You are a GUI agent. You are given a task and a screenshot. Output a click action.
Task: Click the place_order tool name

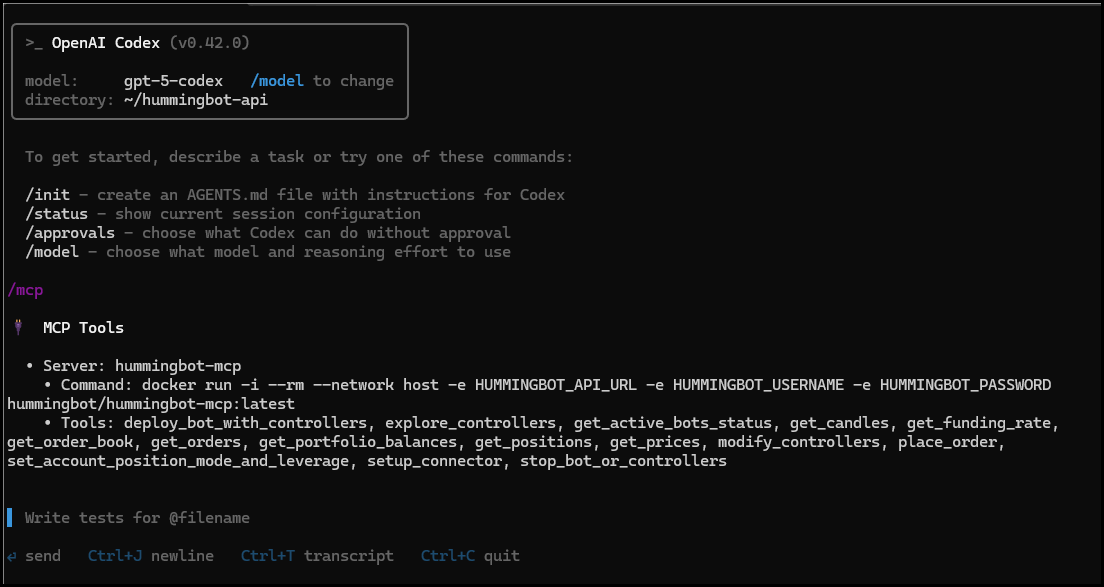pyautogui.click(x=947, y=441)
